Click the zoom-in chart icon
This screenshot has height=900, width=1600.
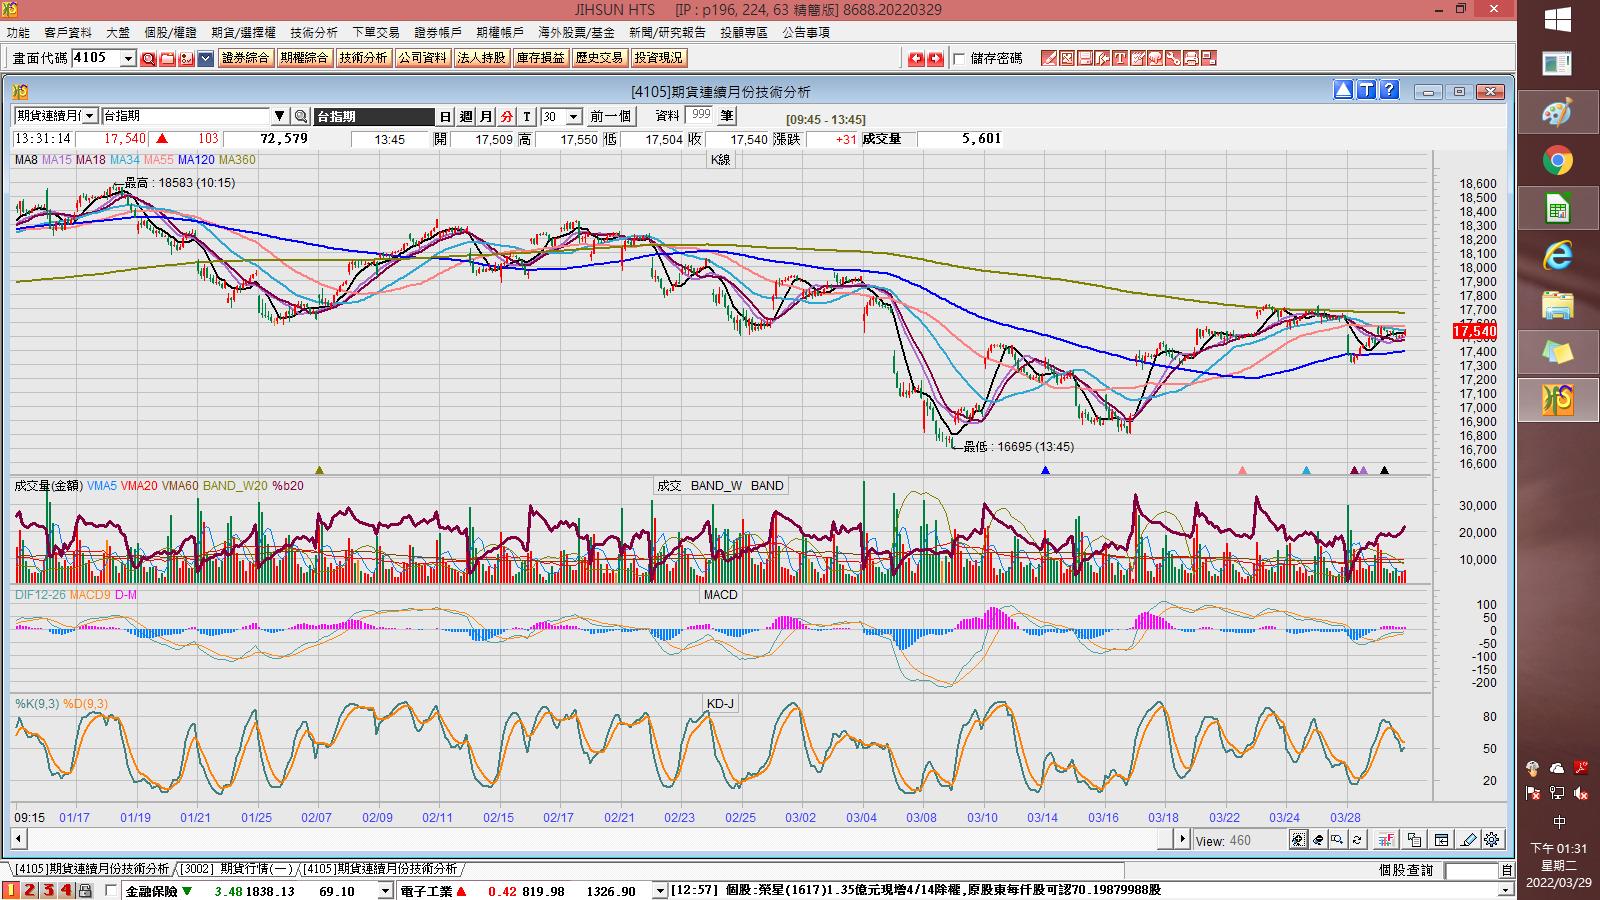(1298, 840)
